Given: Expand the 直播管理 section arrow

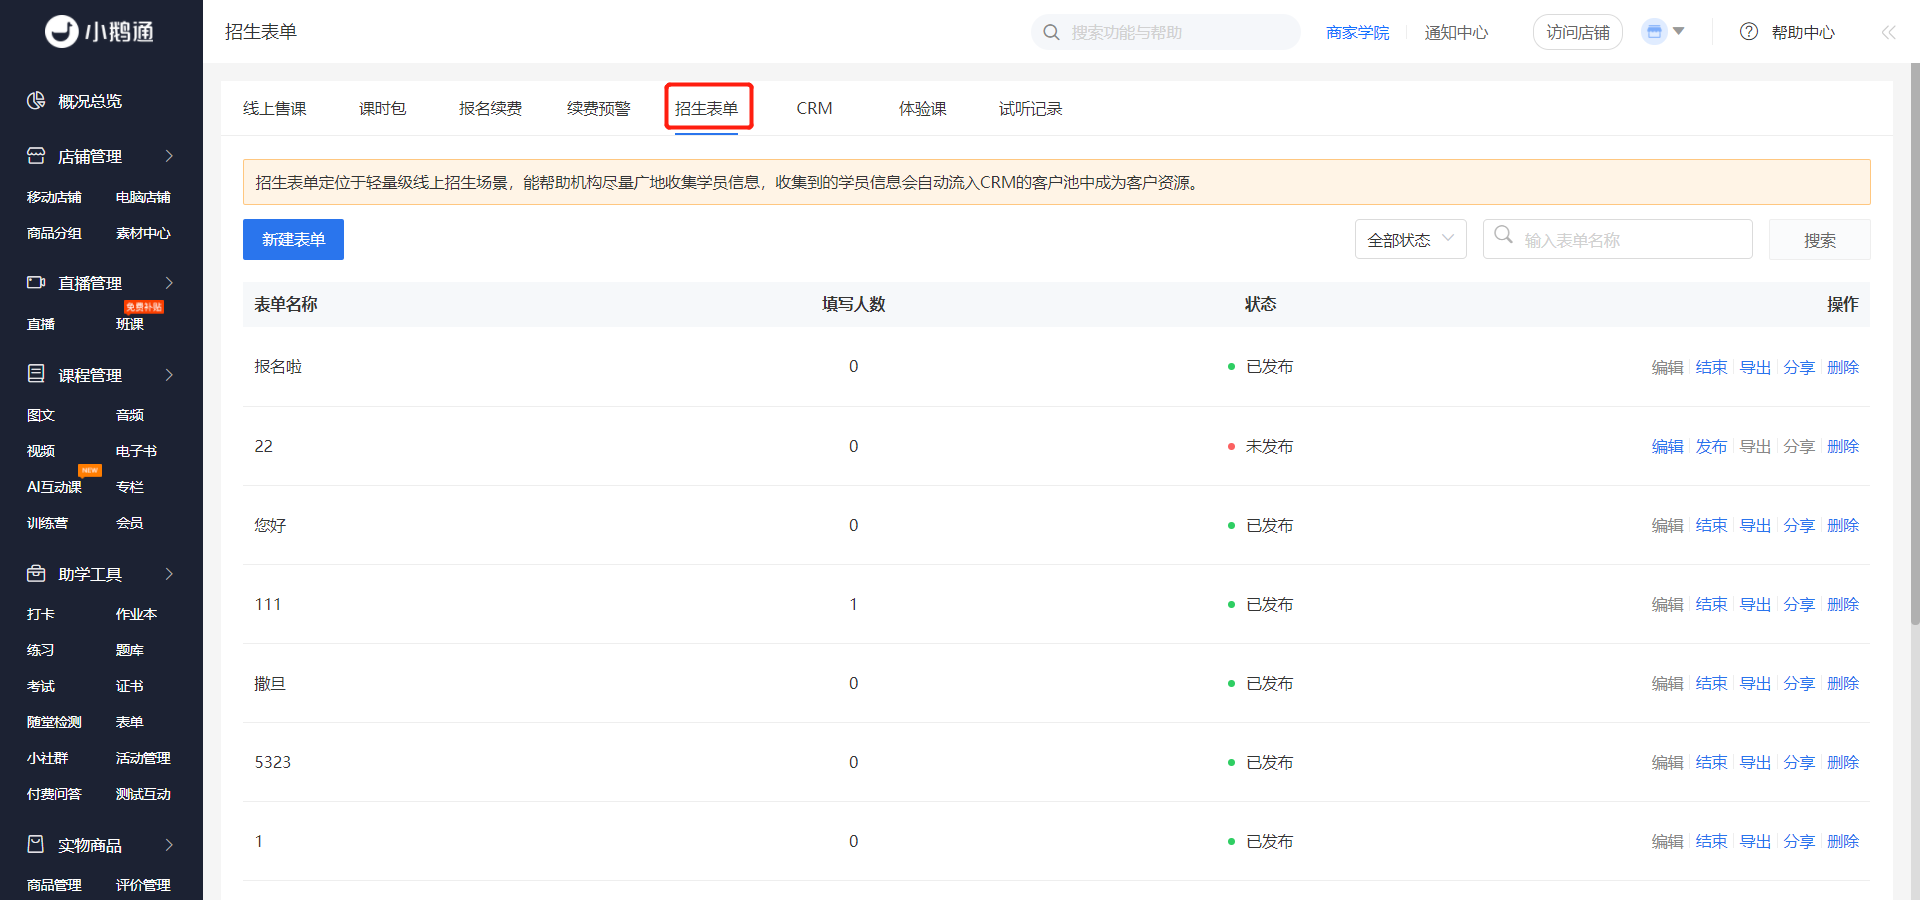Looking at the screenshot, I should coord(169,283).
